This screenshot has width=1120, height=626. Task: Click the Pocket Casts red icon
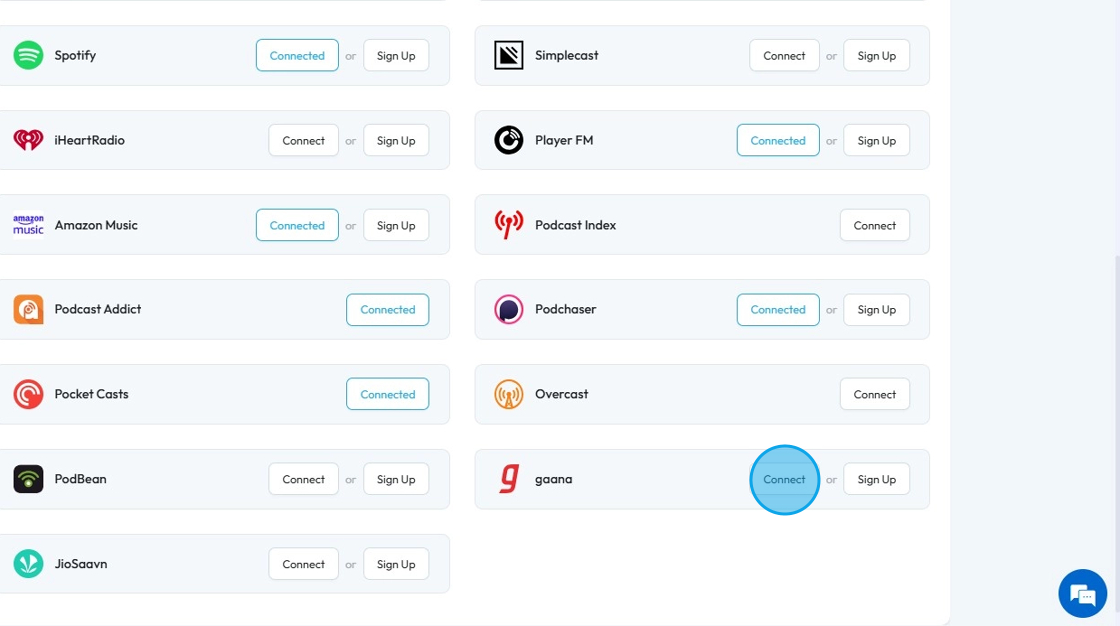28,394
